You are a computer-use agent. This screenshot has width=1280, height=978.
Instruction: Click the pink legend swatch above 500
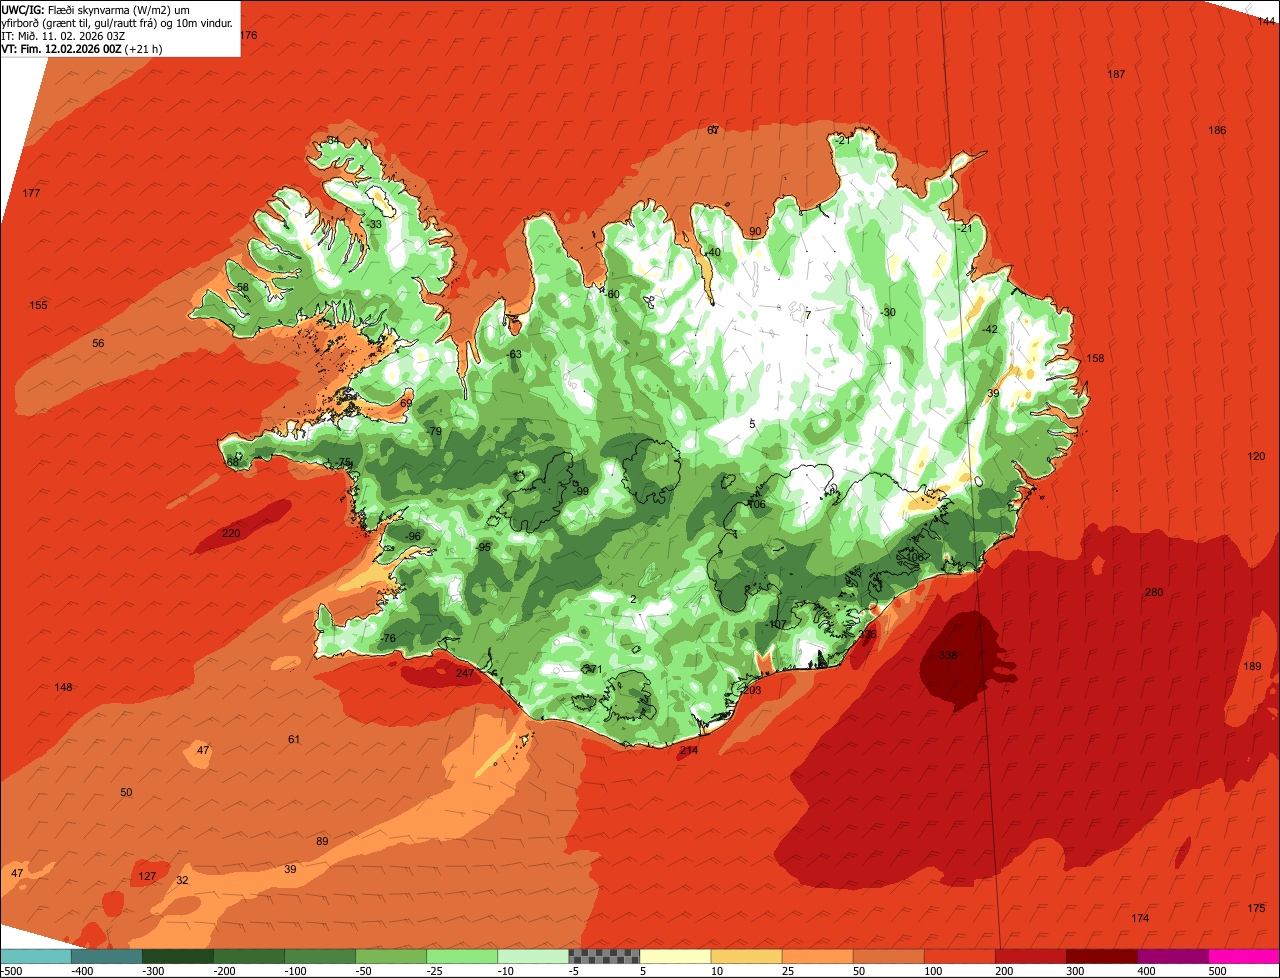[x=1244, y=955]
